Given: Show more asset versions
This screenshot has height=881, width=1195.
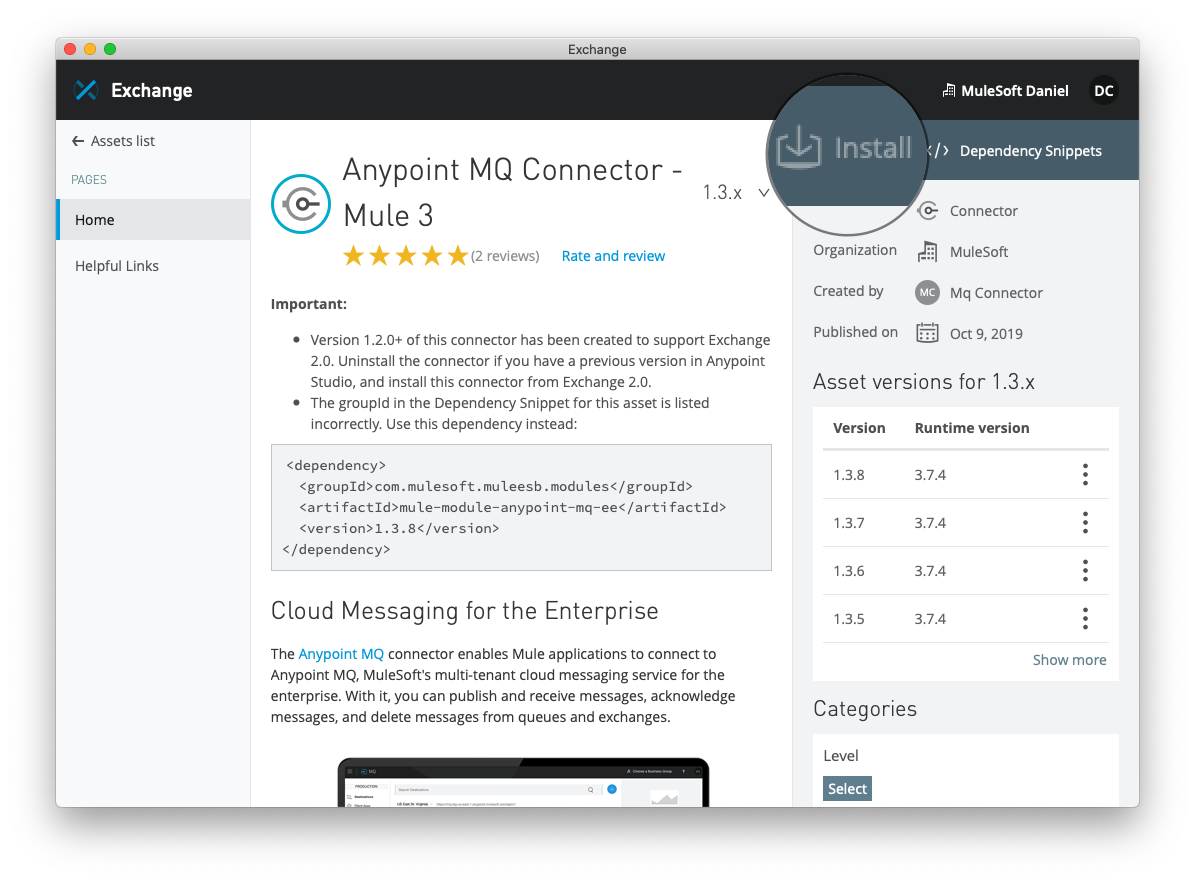Looking at the screenshot, I should click(x=1069, y=660).
